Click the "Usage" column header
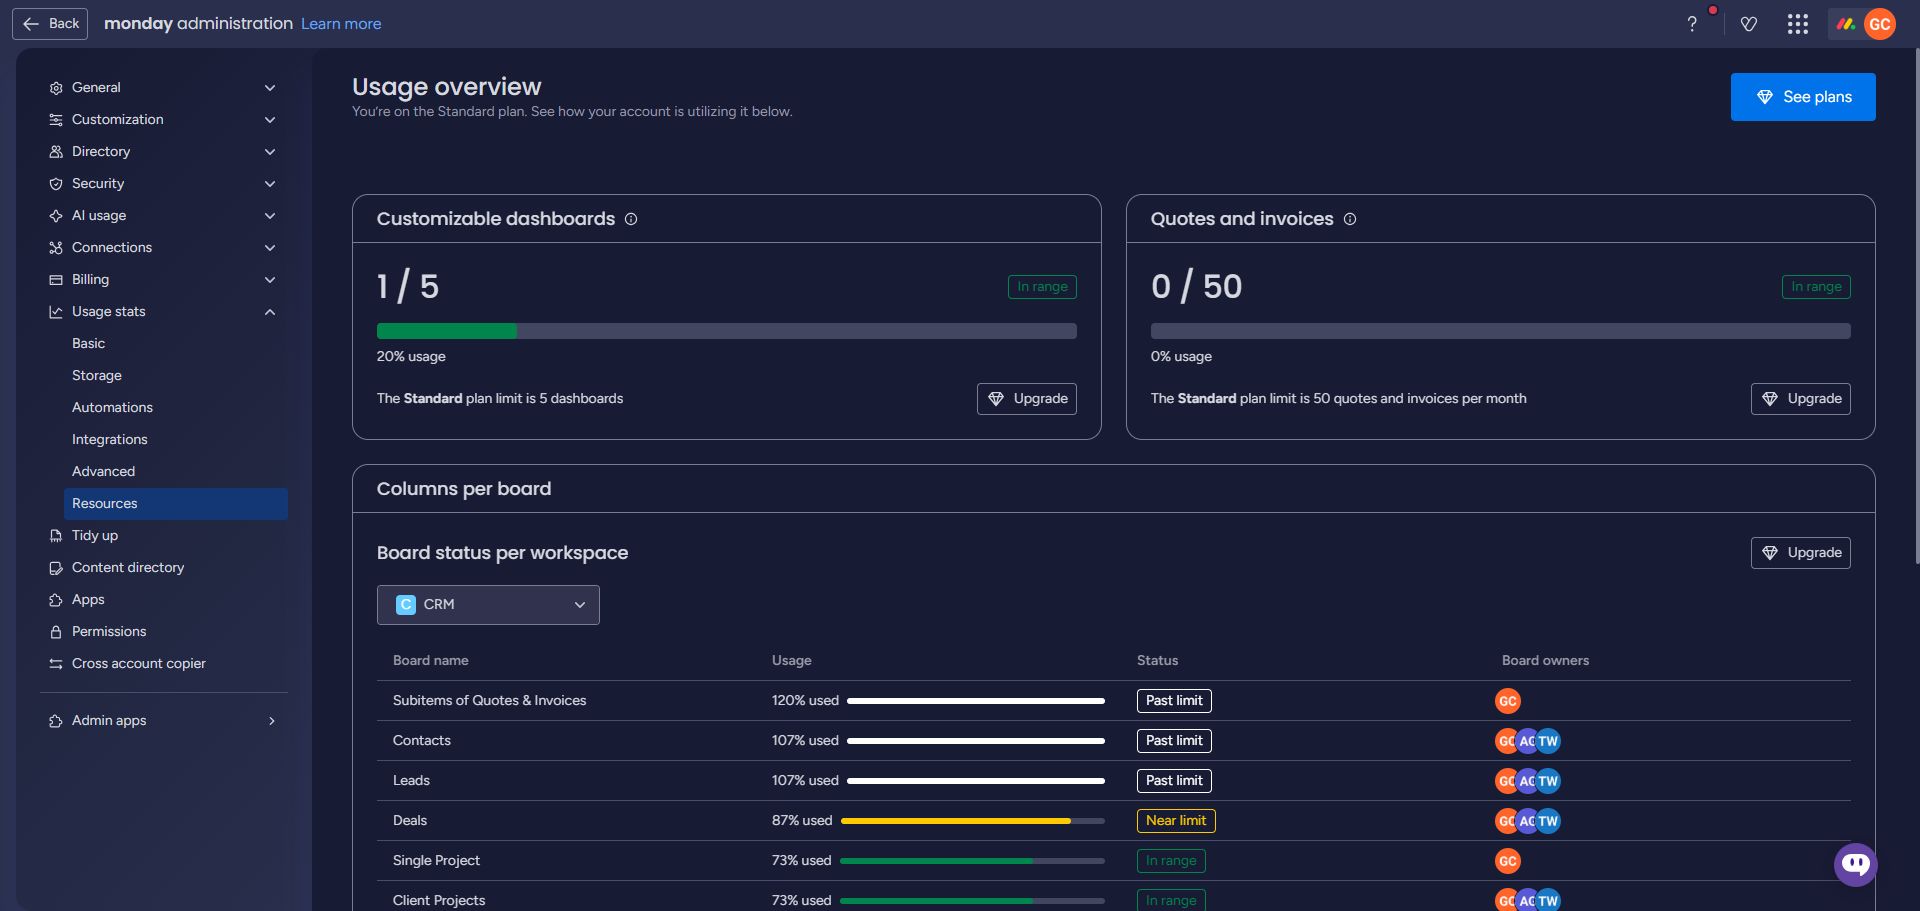The width and height of the screenshot is (1920, 911). point(792,661)
